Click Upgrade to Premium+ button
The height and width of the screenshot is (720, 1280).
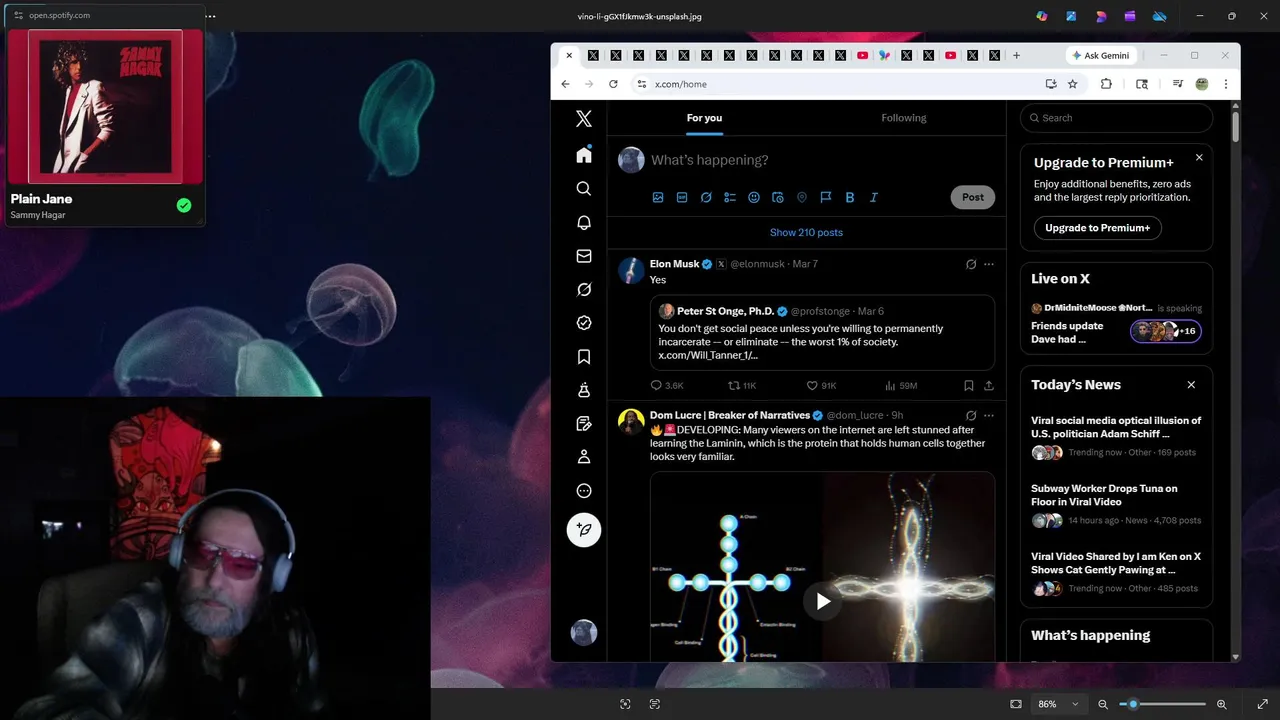click(1097, 228)
